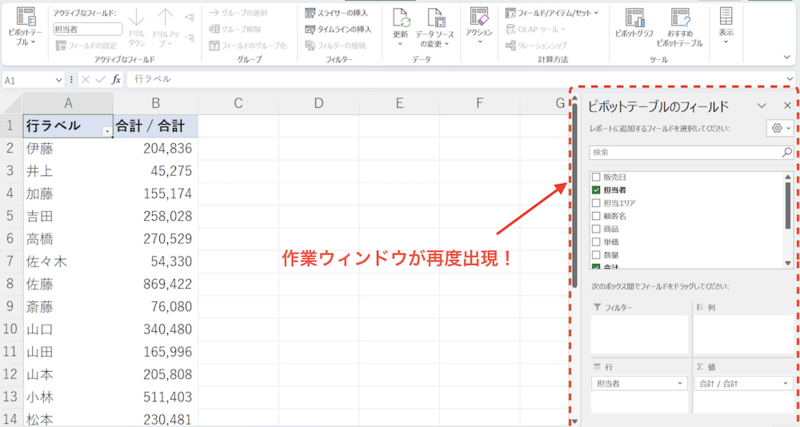The width and height of the screenshot is (800, 427).
Task: Click the collapse field minus icon
Action: point(189,37)
